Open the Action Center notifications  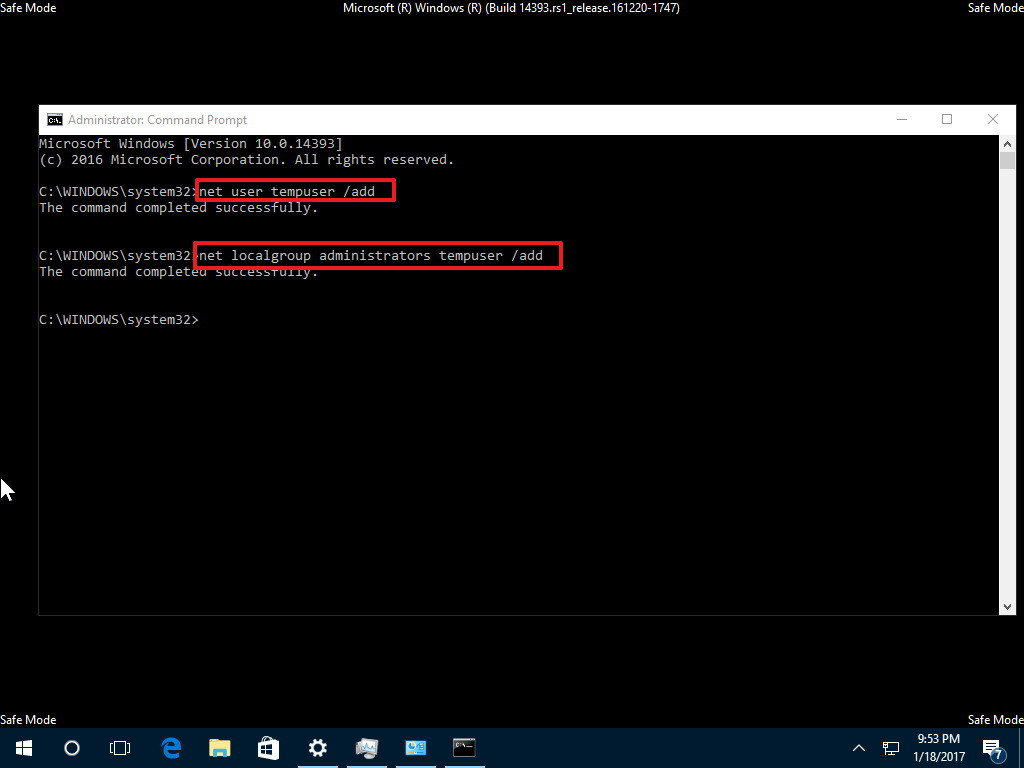click(x=993, y=747)
